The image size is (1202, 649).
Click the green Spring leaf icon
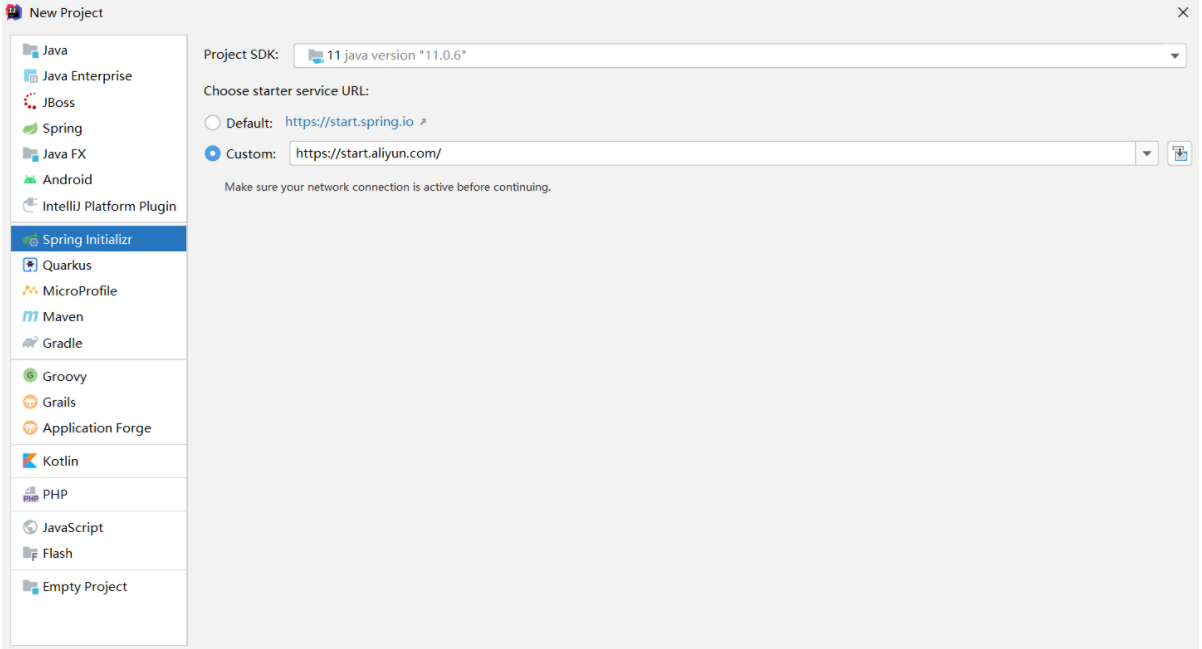[30, 128]
